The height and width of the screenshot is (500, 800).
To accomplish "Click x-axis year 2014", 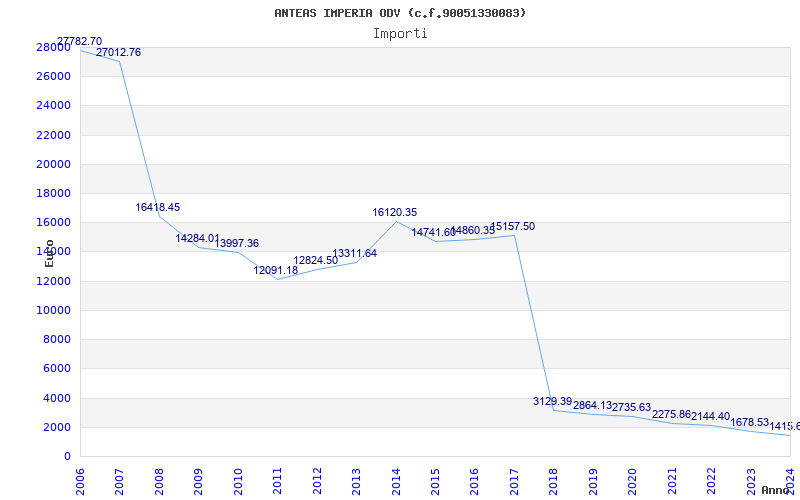I will point(395,482).
